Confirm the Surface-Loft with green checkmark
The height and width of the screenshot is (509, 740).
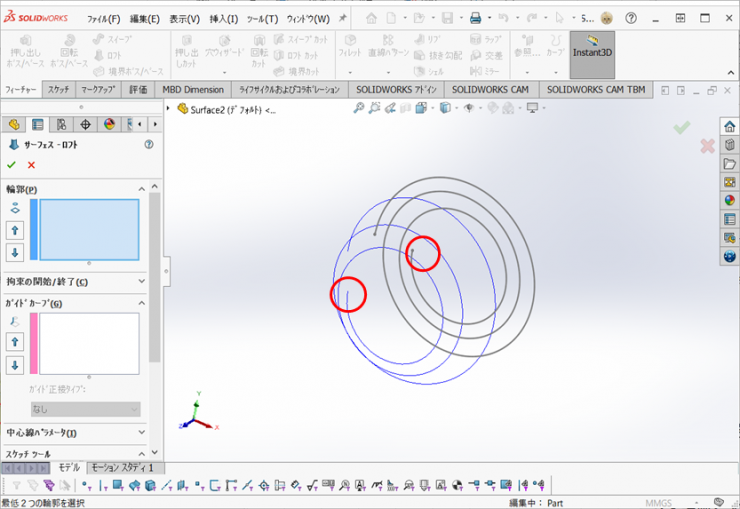12,165
